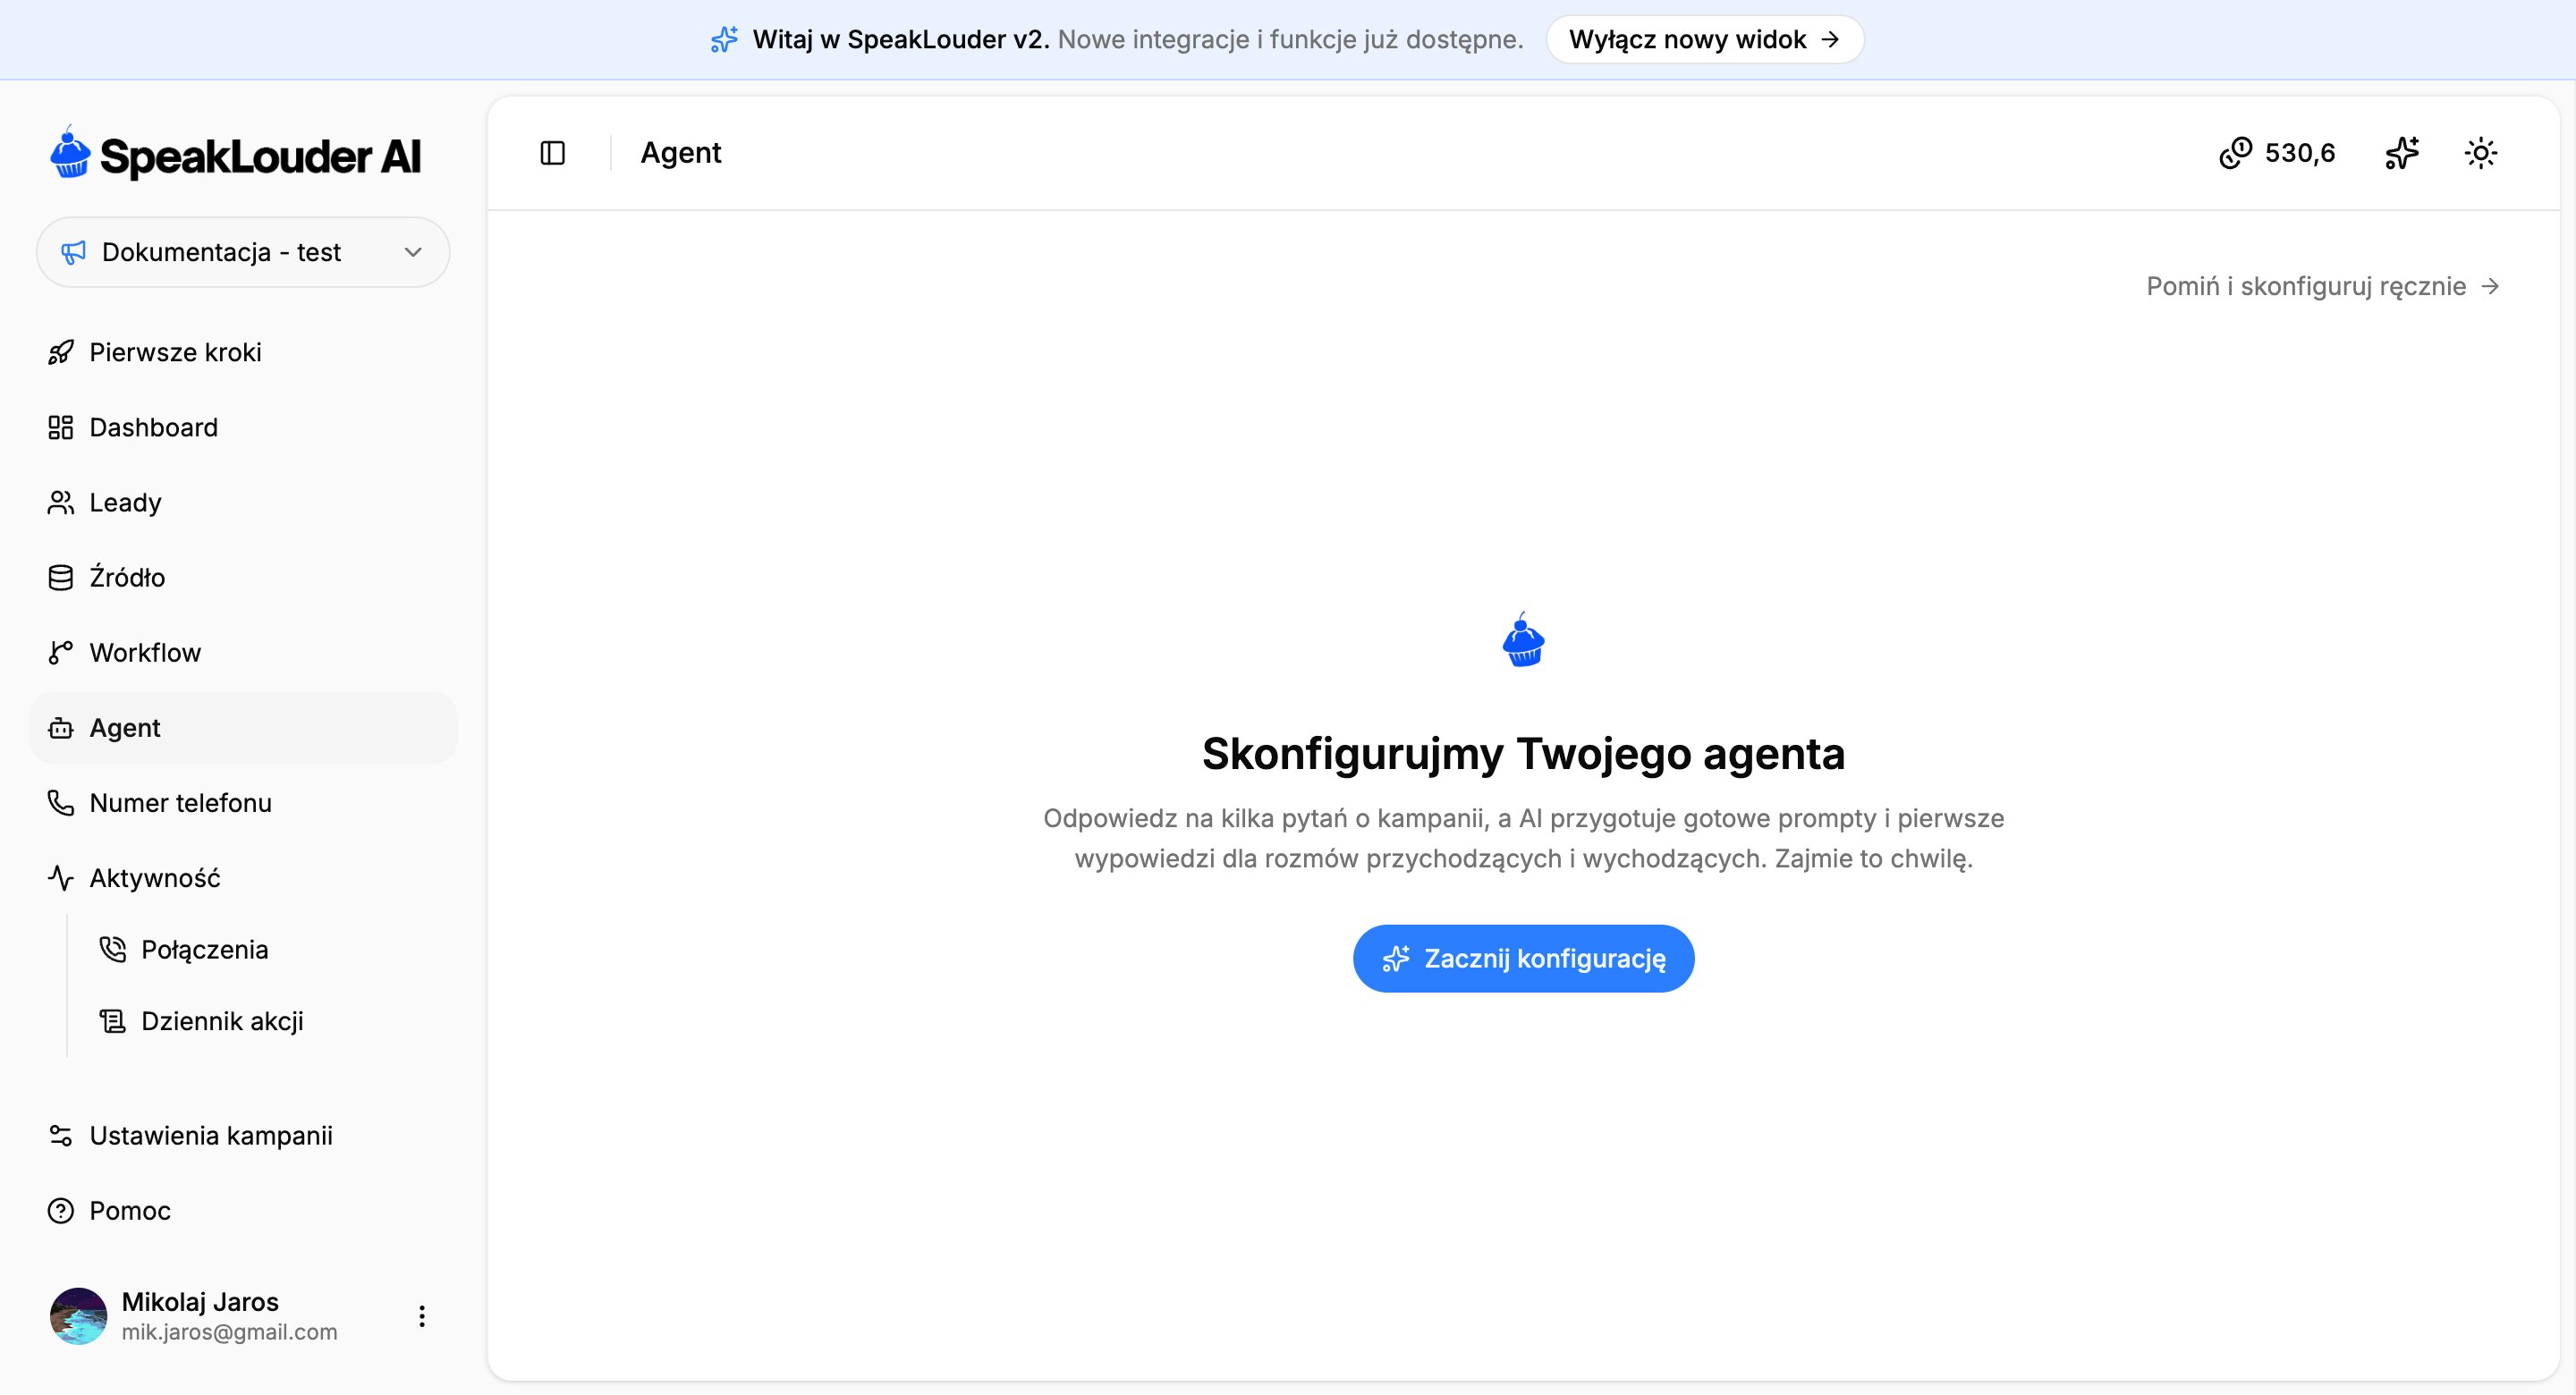Viewport: 2576px width, 1395px height.
Task: Click the sparkle icon in top banner
Action: click(725, 39)
